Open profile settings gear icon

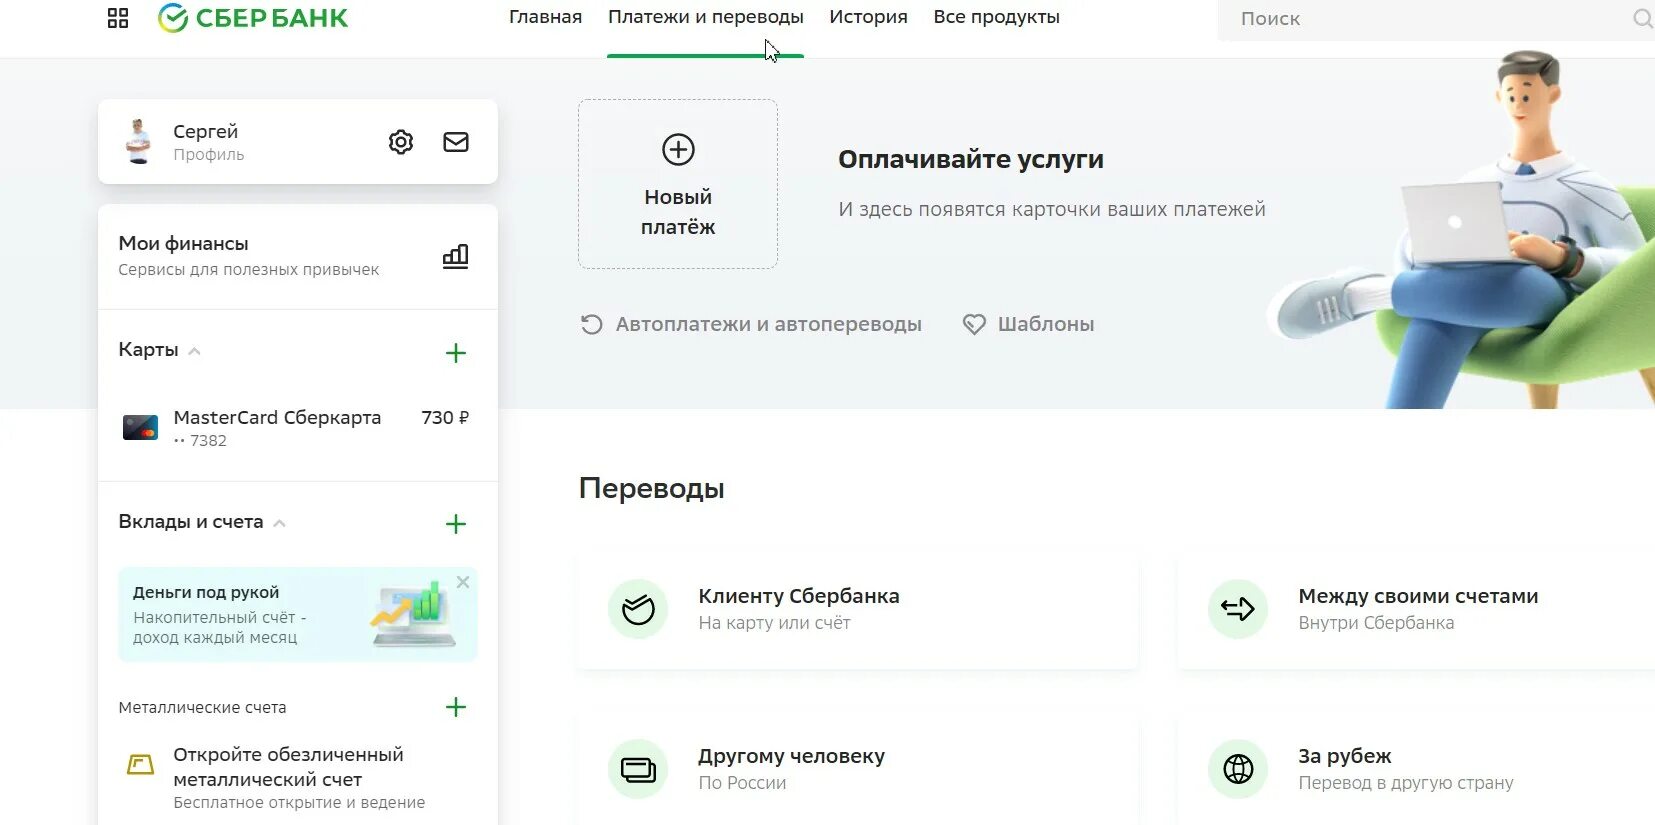401,142
